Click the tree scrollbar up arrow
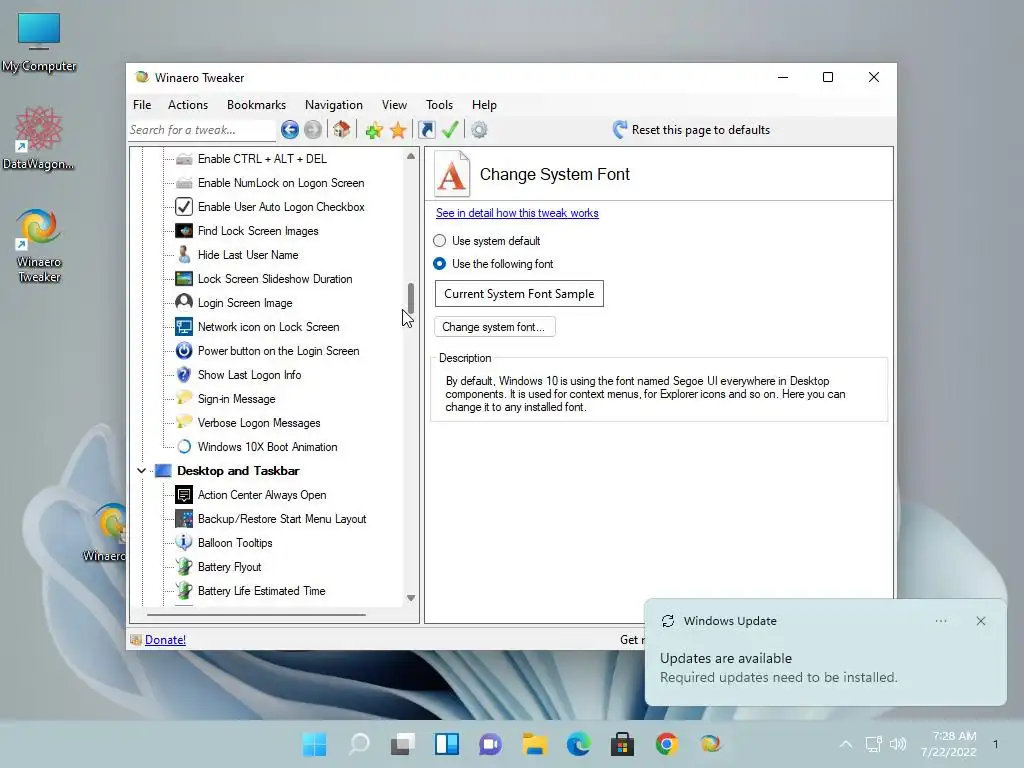1024x768 pixels. point(411,156)
